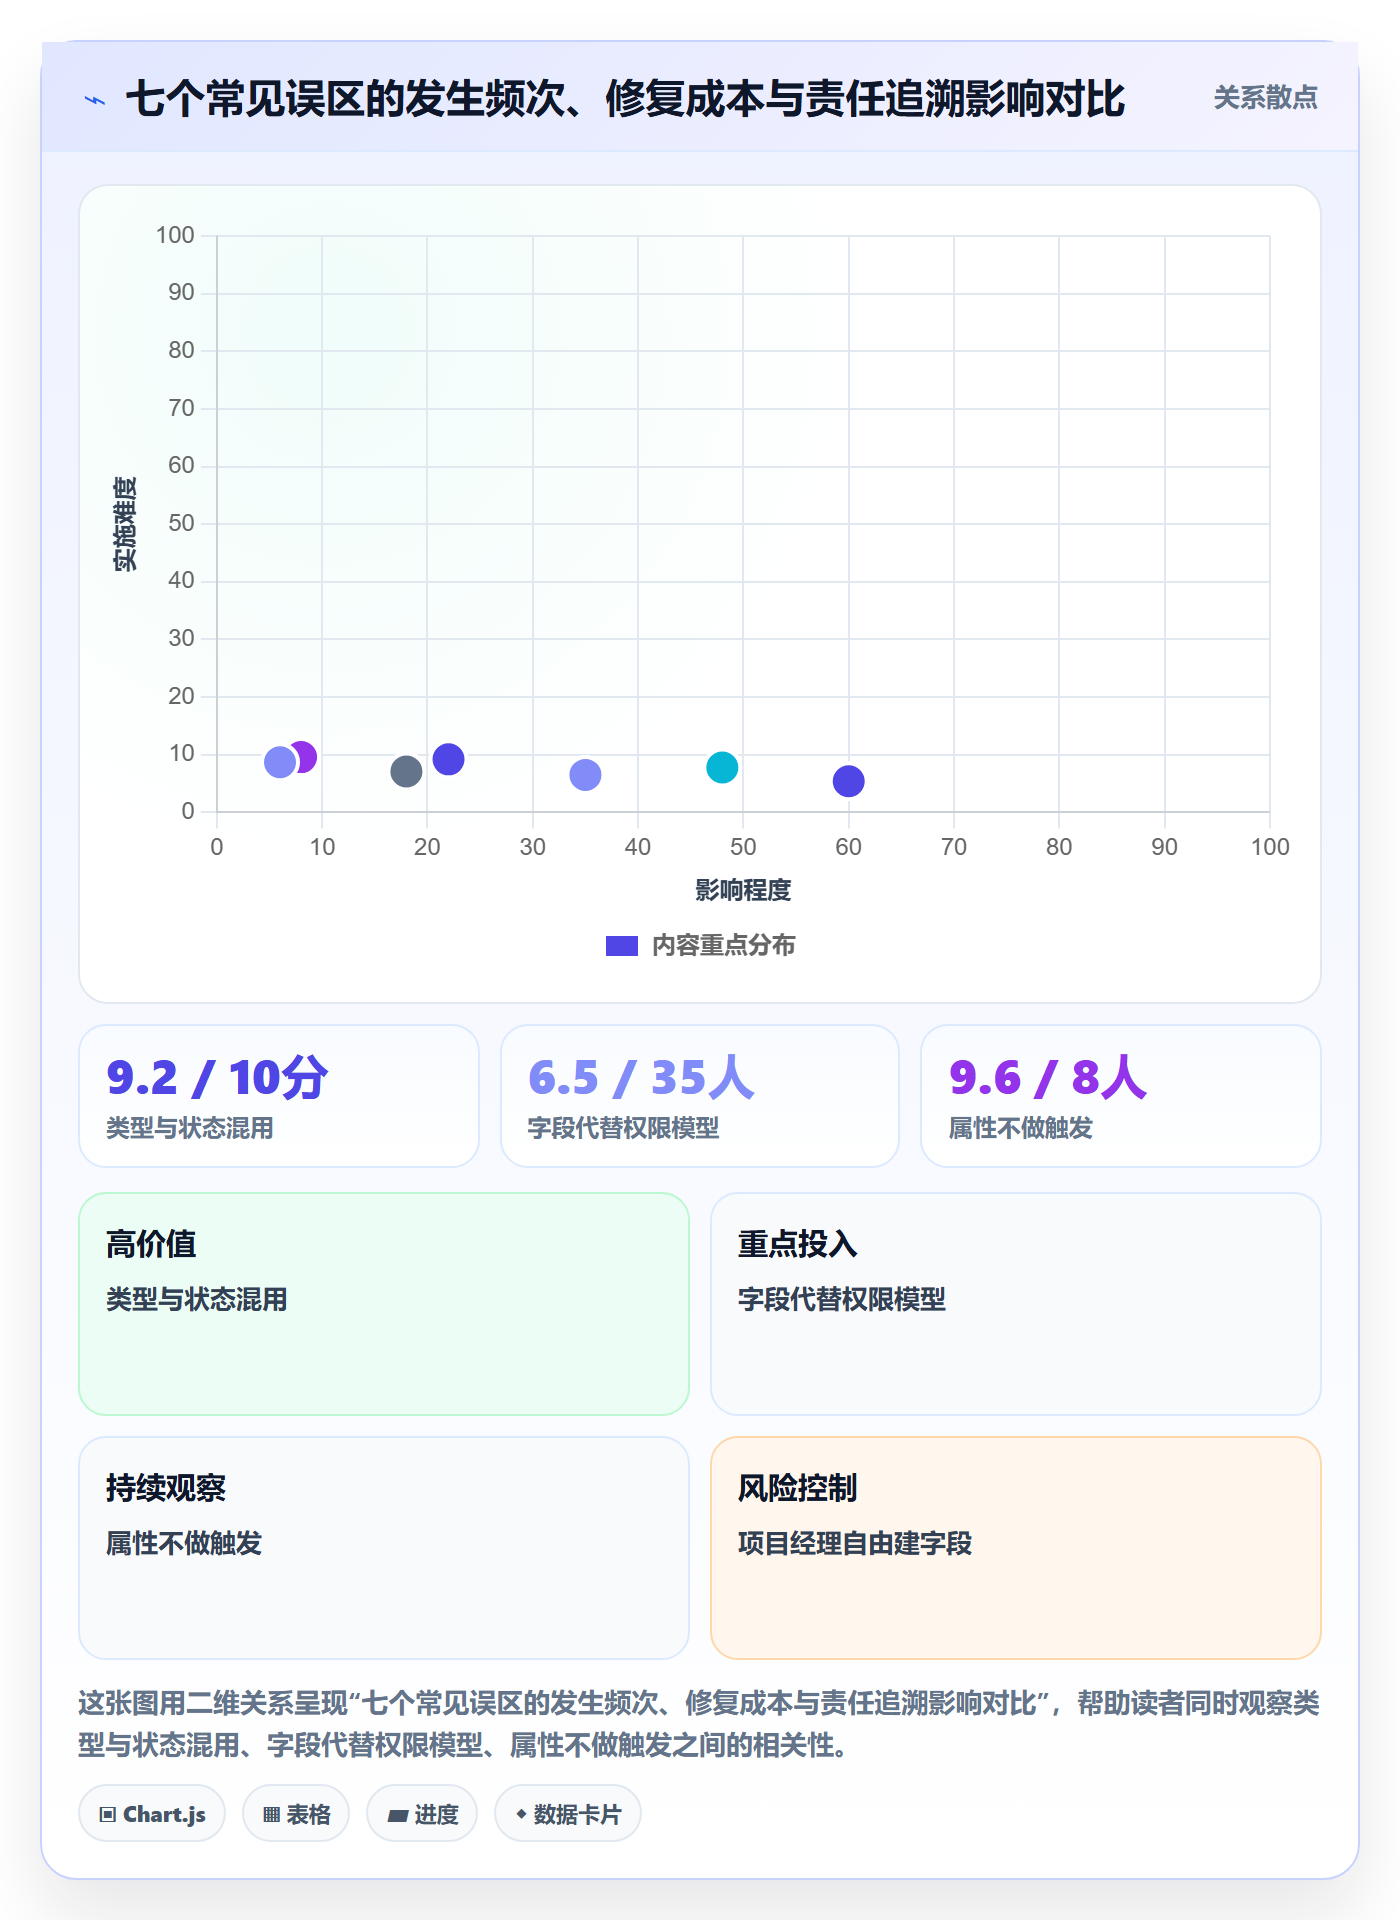This screenshot has width=1400, height=1920.
Task: Click the 风险控制 card heading
Action: click(x=797, y=1488)
